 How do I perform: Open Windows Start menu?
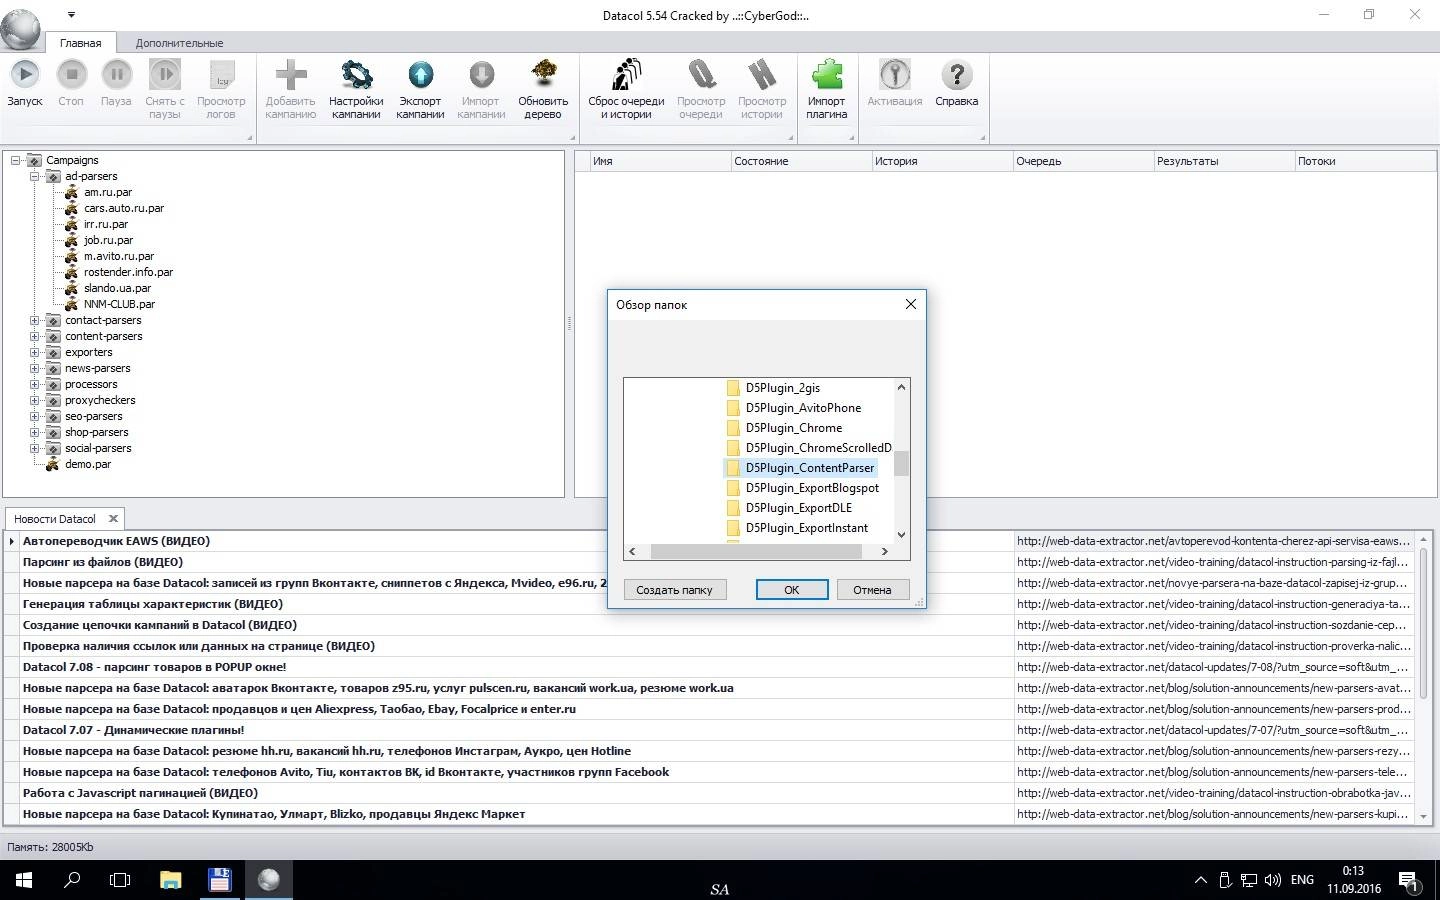click(24, 880)
